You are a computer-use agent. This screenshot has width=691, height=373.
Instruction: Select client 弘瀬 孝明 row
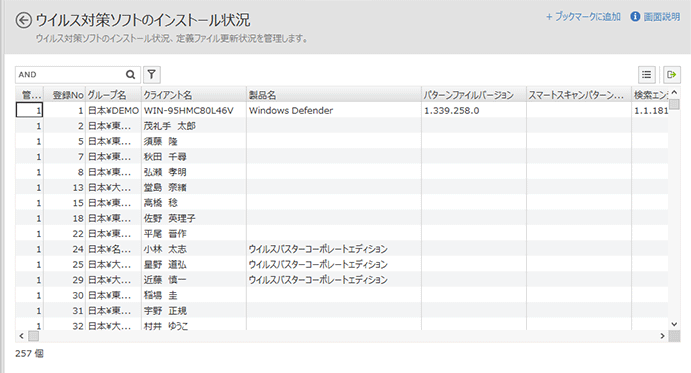pyautogui.click(x=193, y=172)
